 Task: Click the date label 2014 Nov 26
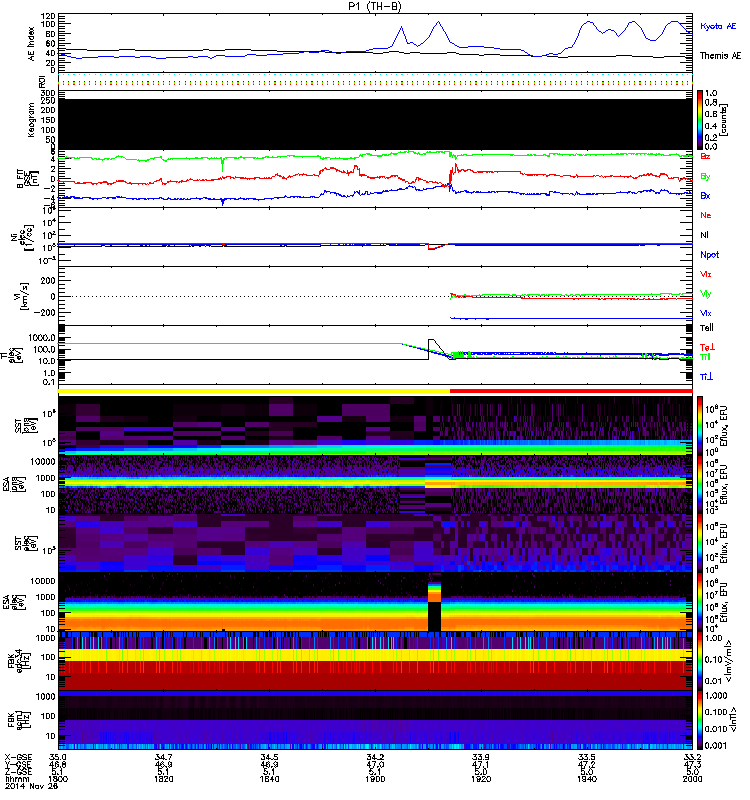tap(31, 786)
